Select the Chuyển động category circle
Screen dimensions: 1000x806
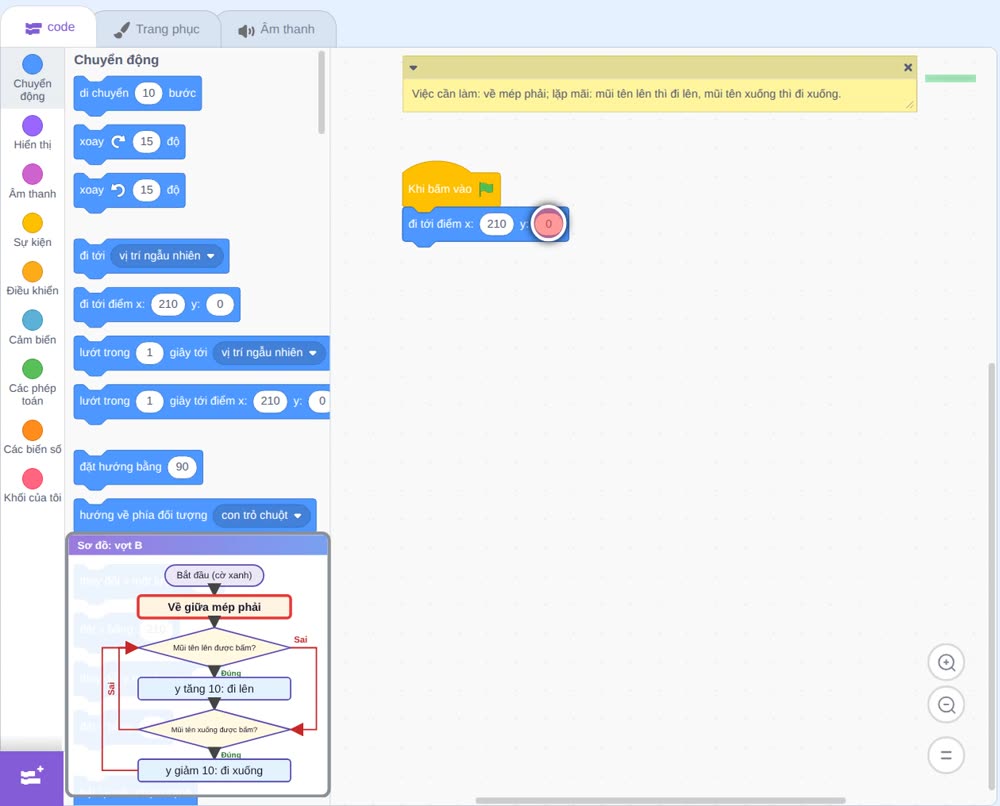[33, 64]
